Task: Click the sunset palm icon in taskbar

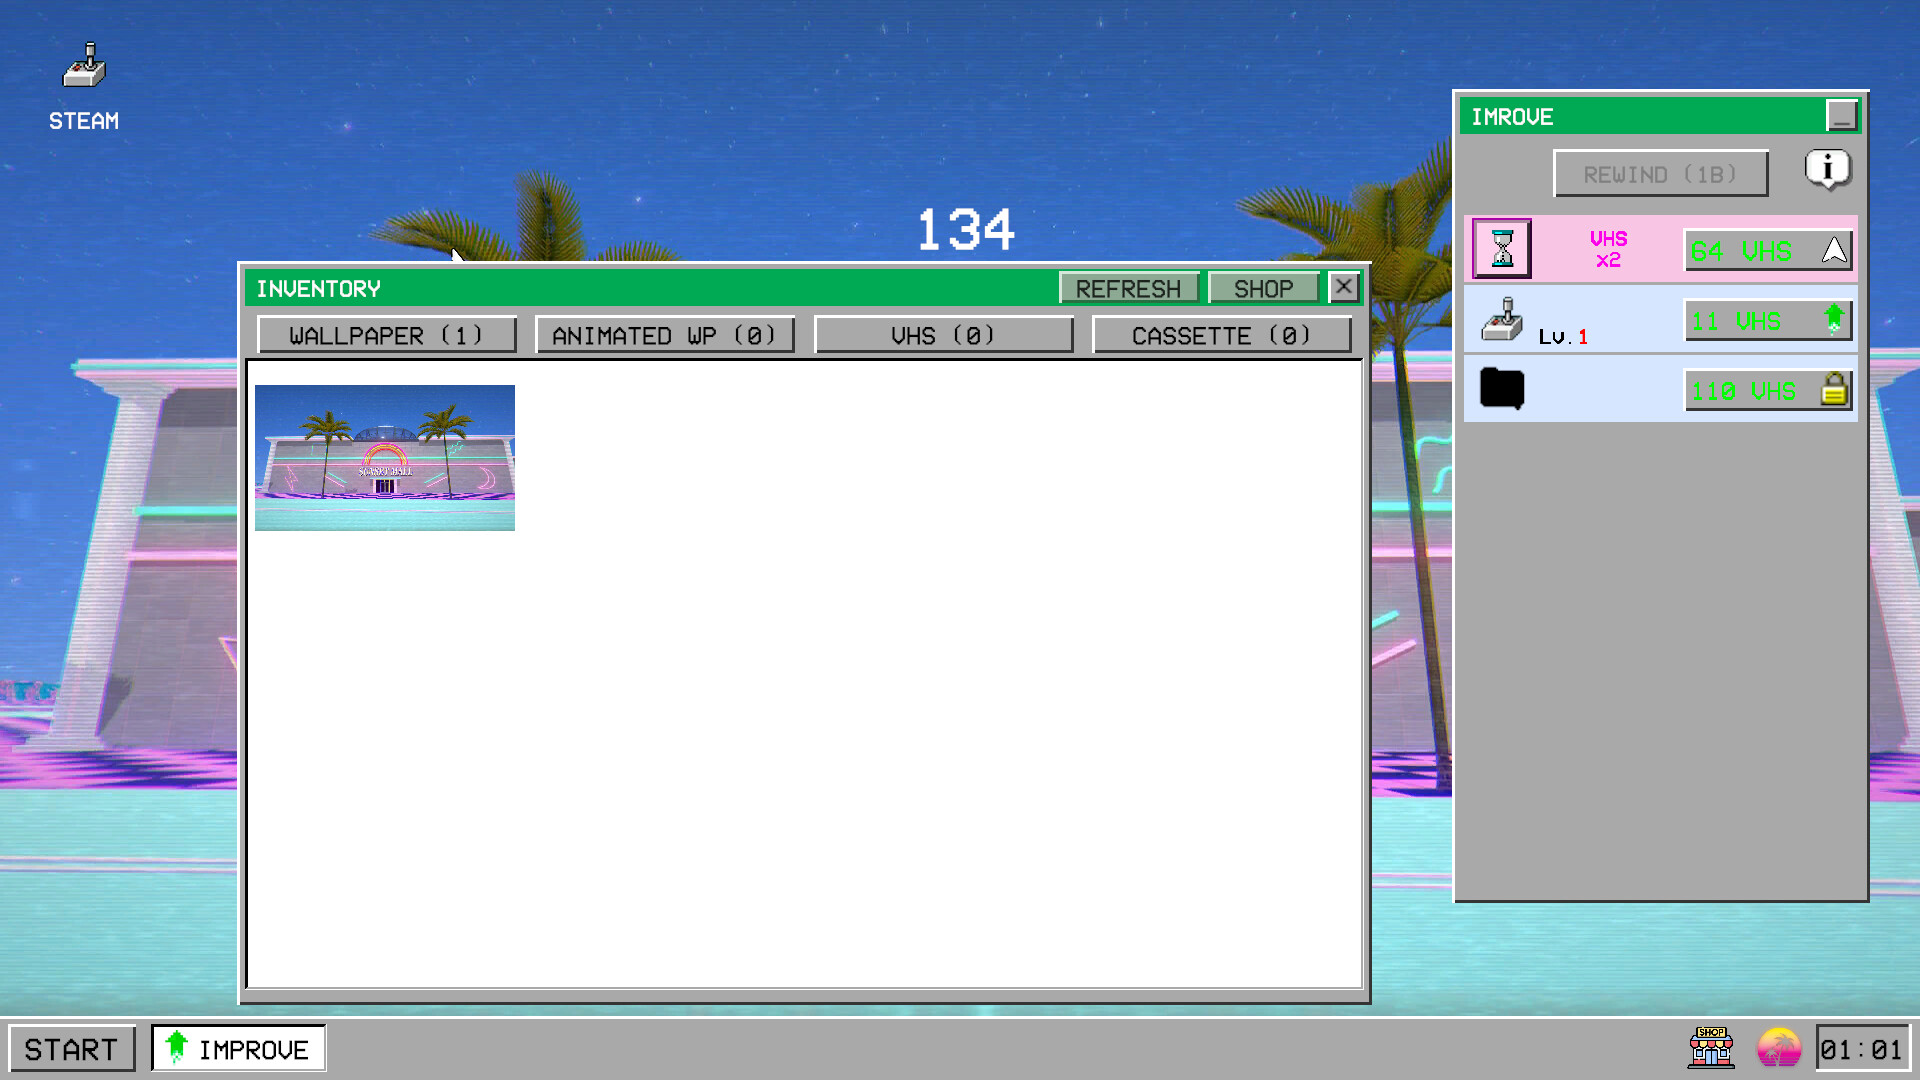Action: 1779,1049
